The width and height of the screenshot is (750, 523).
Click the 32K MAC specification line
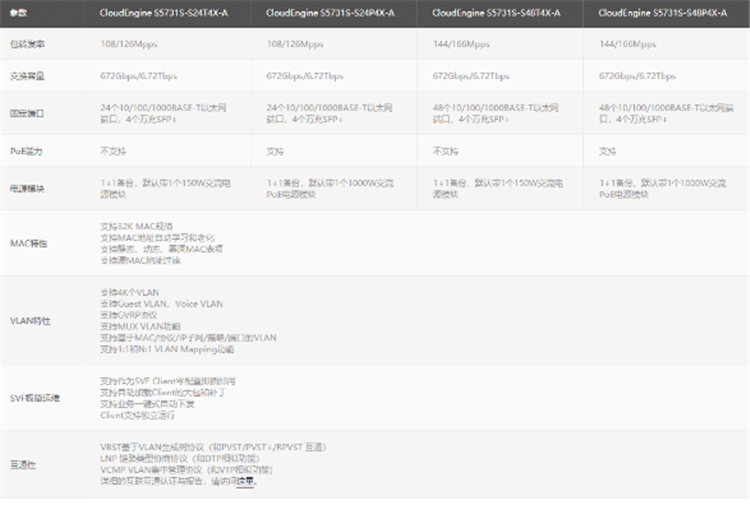[x=137, y=226]
